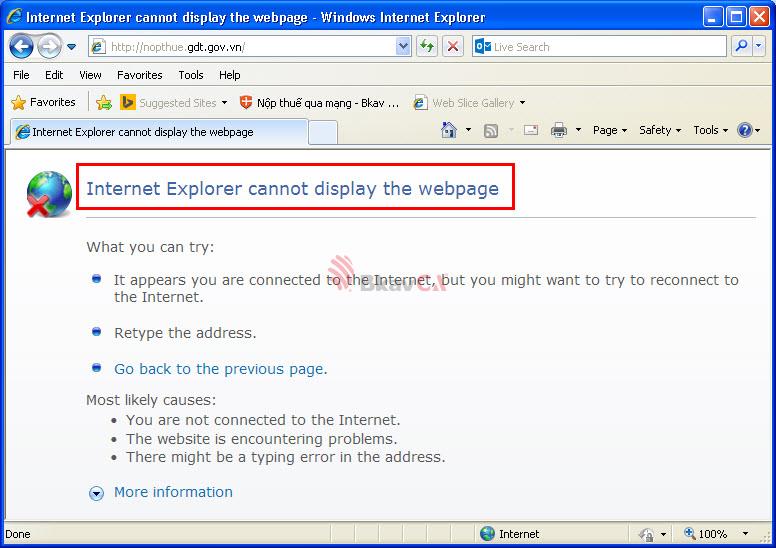The width and height of the screenshot is (776, 548).
Task: Expand the Web Slice Gallery dropdown arrow
Action: click(523, 102)
